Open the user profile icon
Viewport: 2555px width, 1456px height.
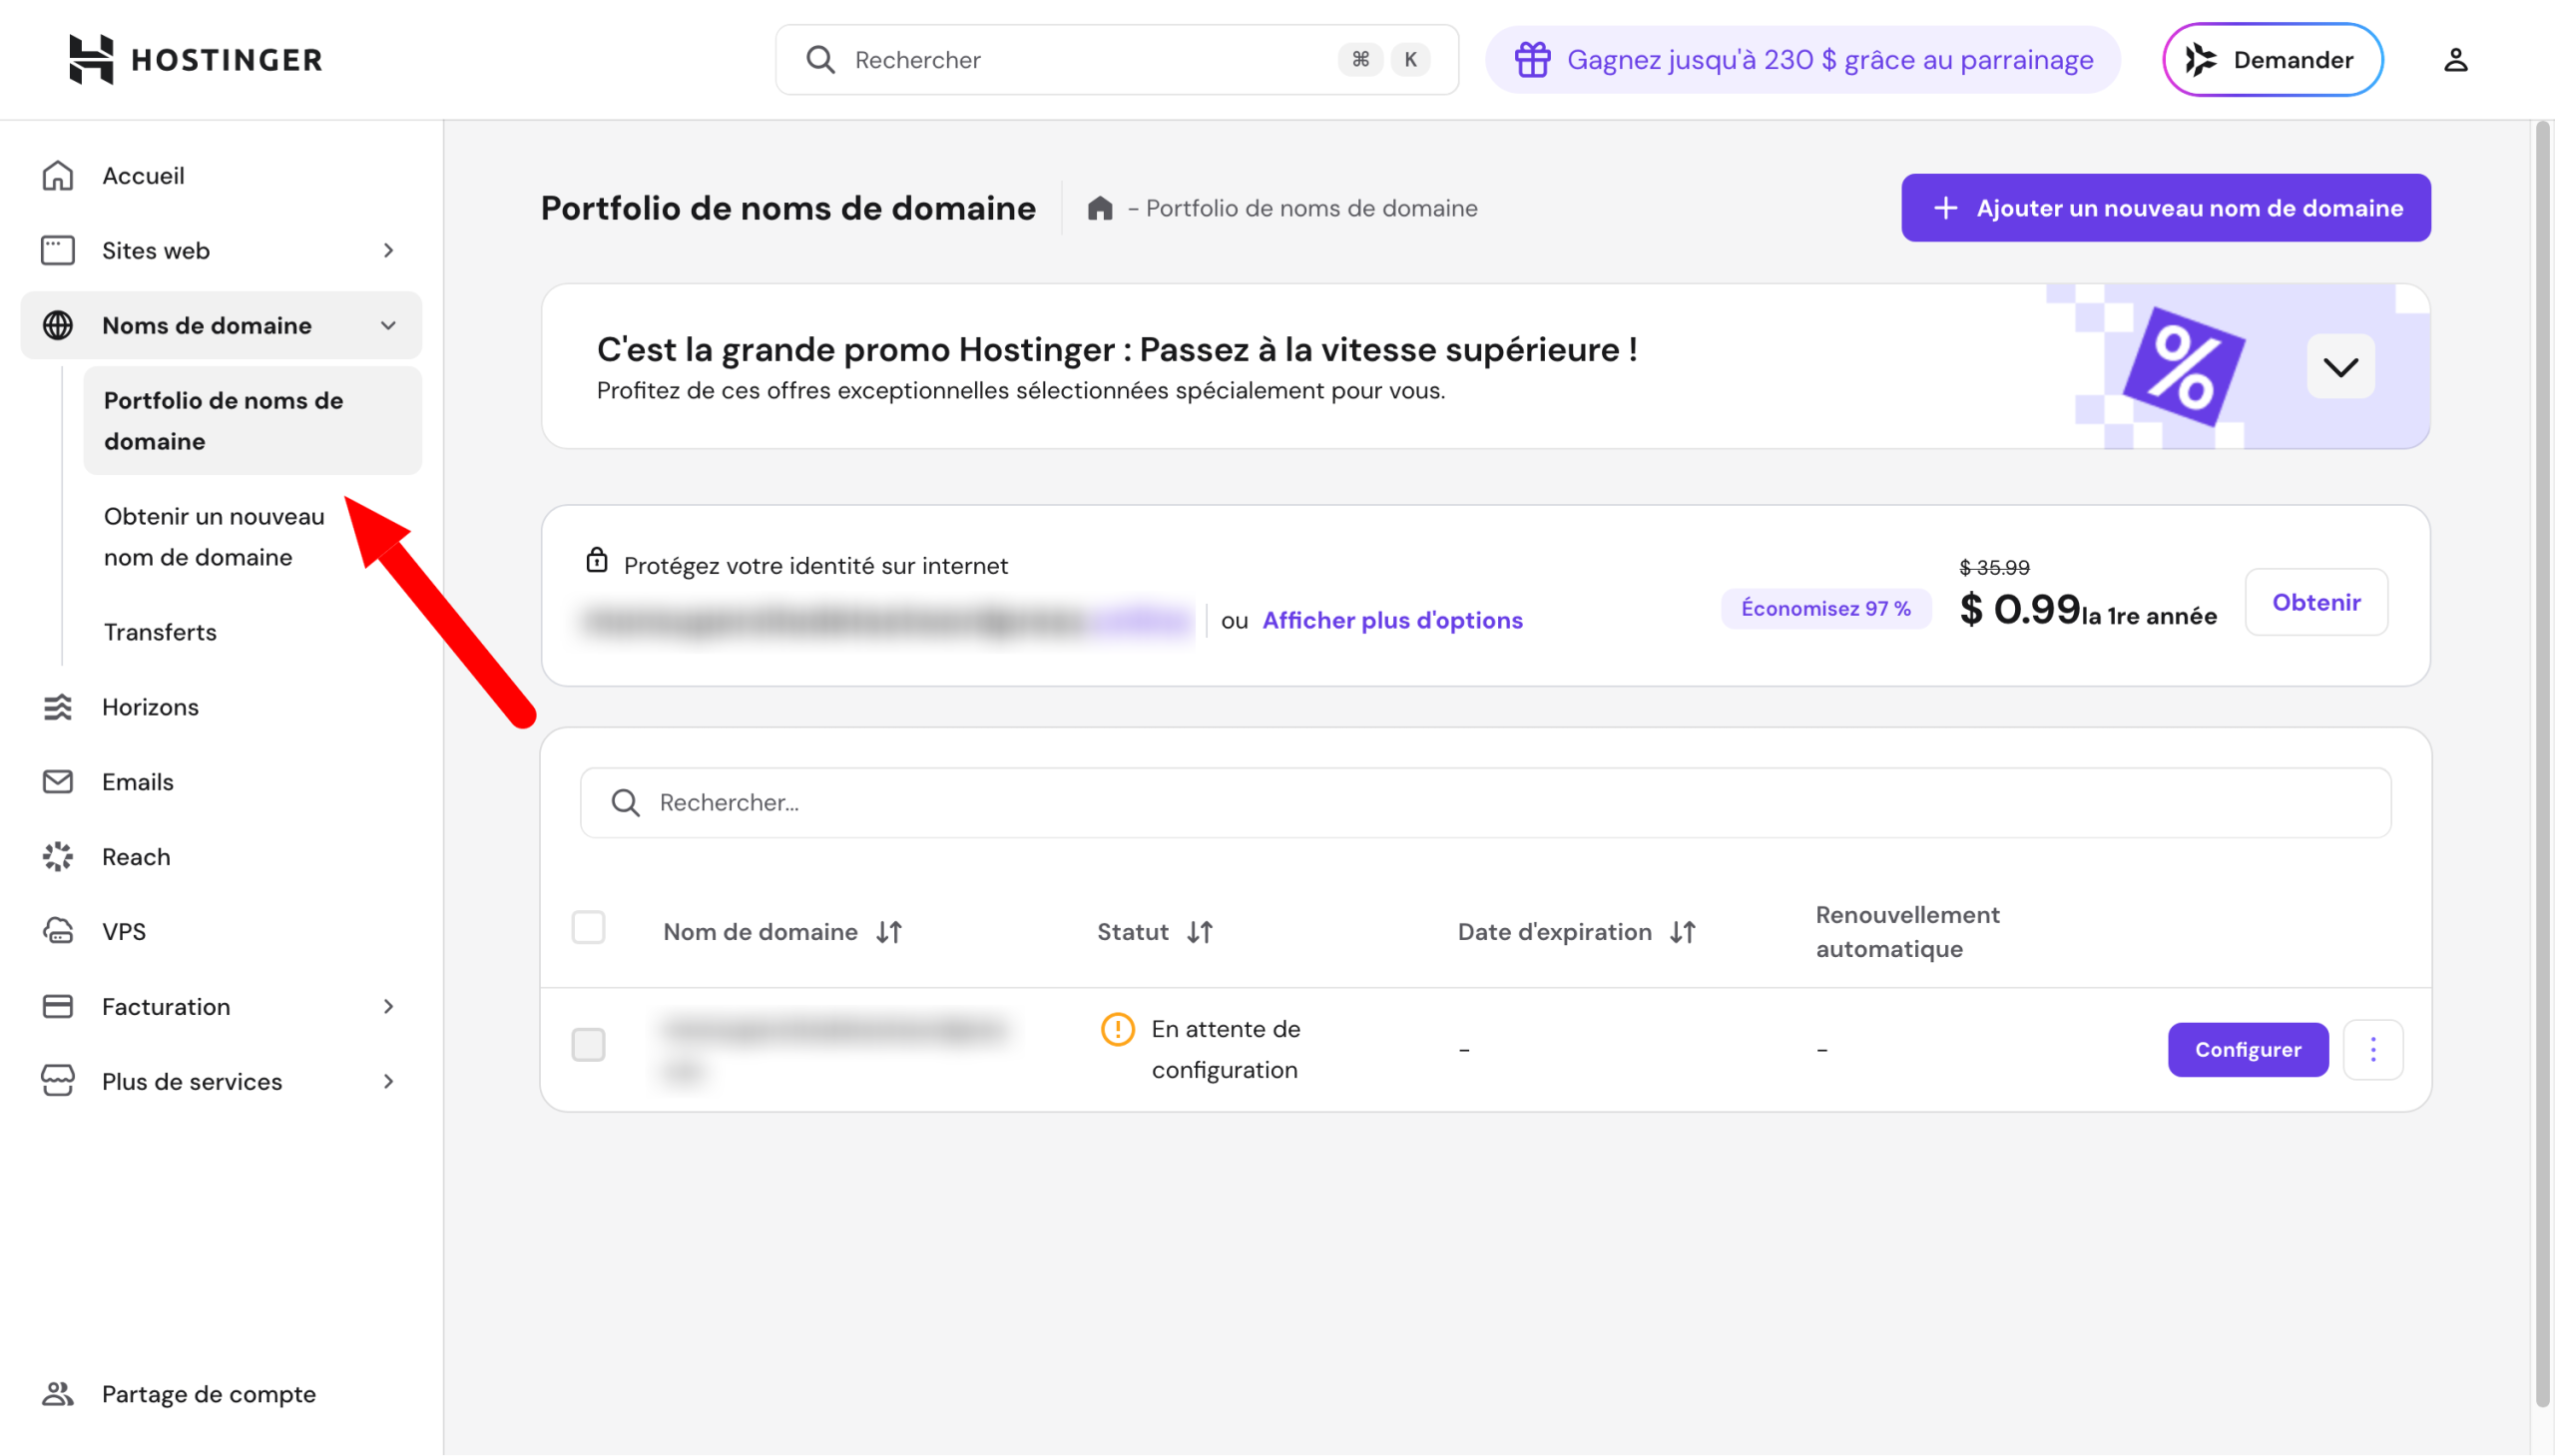(x=2455, y=60)
